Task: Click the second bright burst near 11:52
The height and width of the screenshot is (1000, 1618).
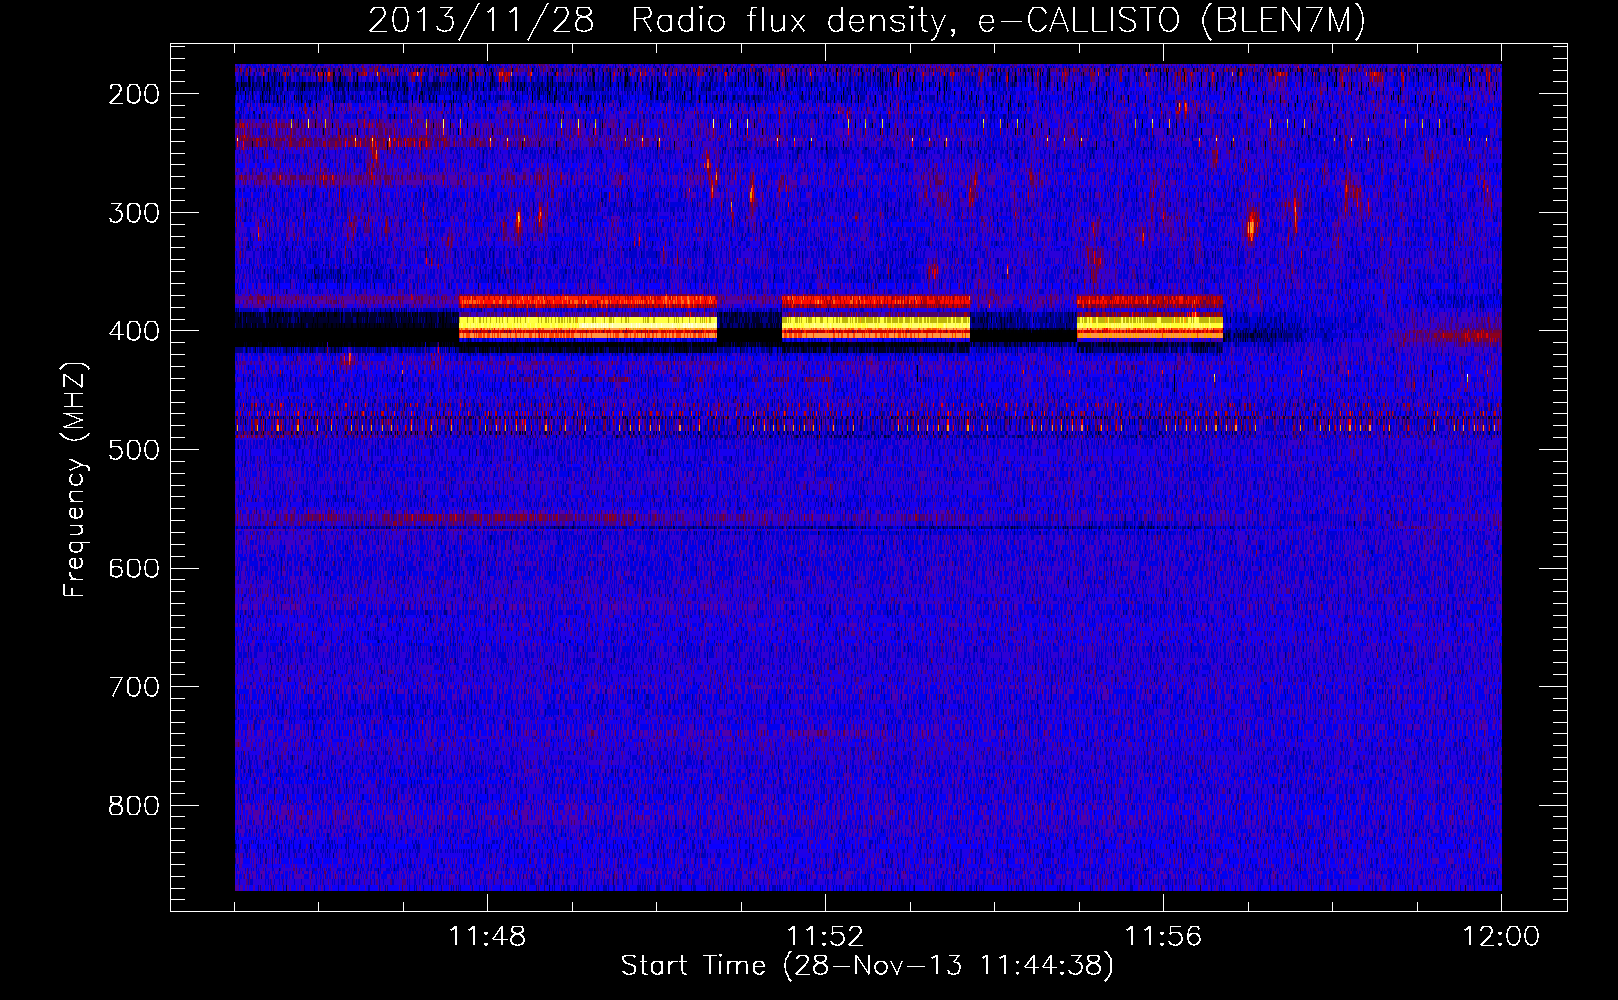Action: point(876,318)
